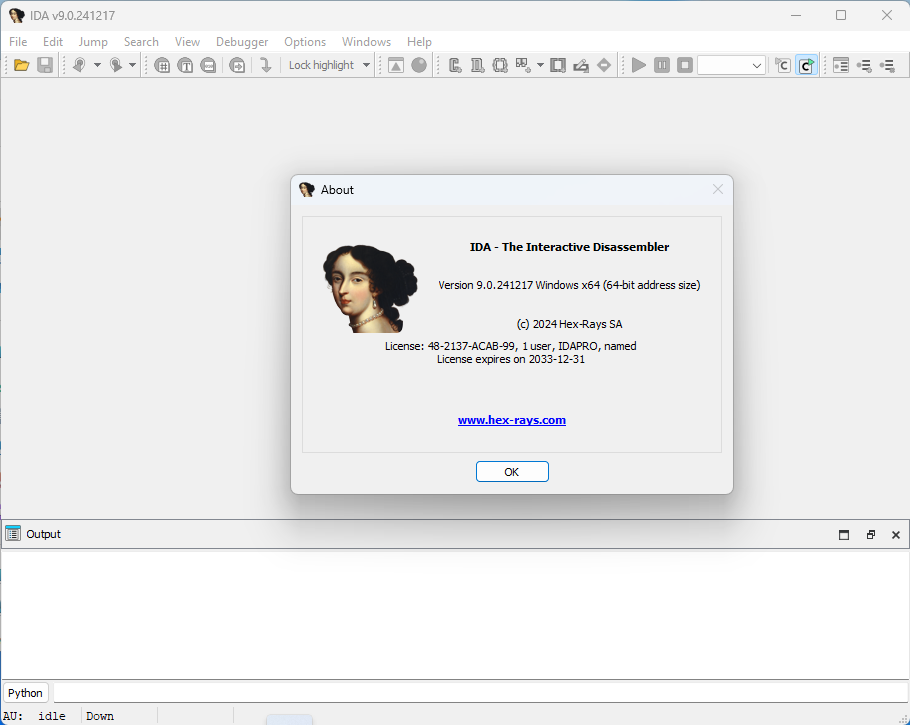Open the Debugger menu
Image resolution: width=910 pixels, height=725 pixels.
(x=242, y=42)
